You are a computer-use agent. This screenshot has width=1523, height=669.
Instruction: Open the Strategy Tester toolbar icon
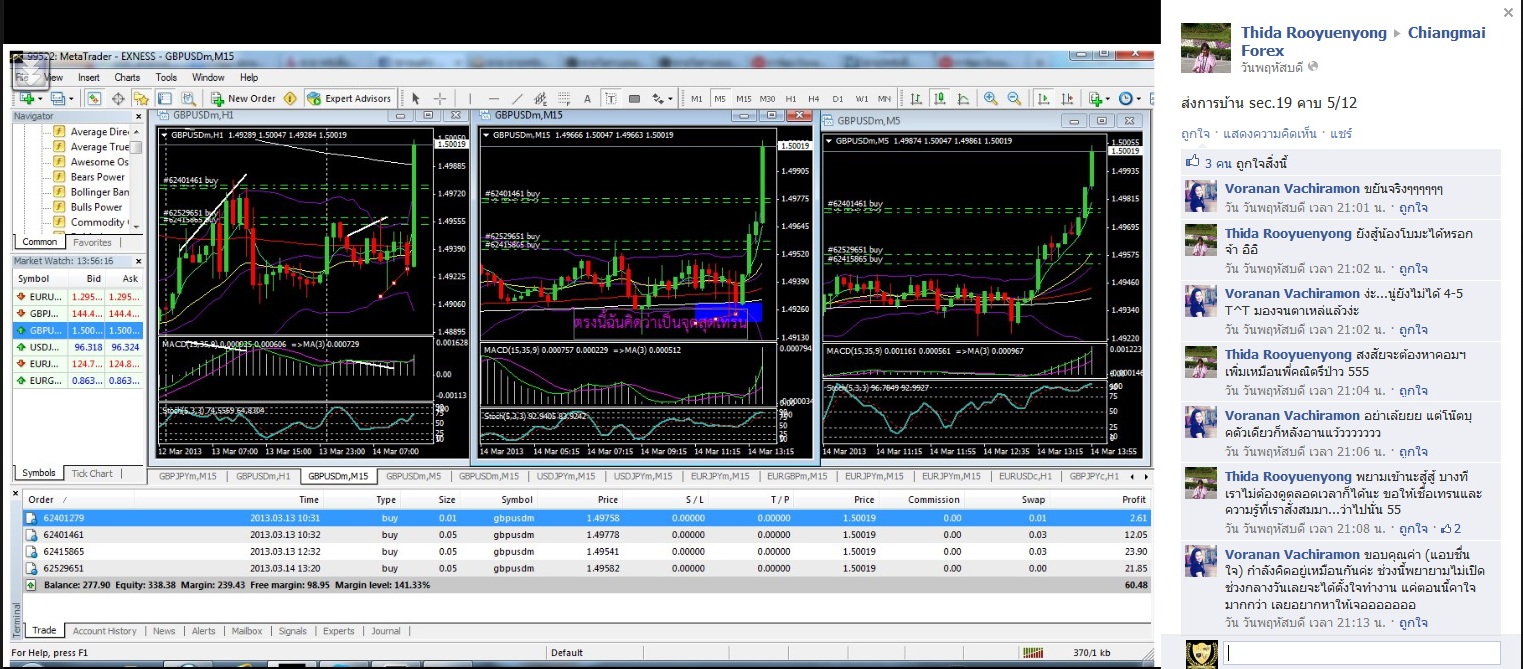187,98
